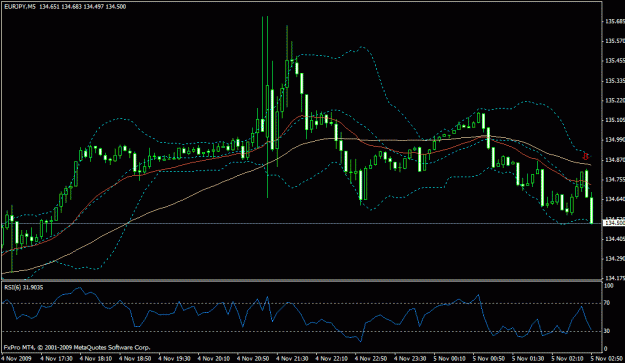Viewport: 625px width, 363px height.
Task: Click the 4 Nov 22:10 time label
Action: (332, 358)
